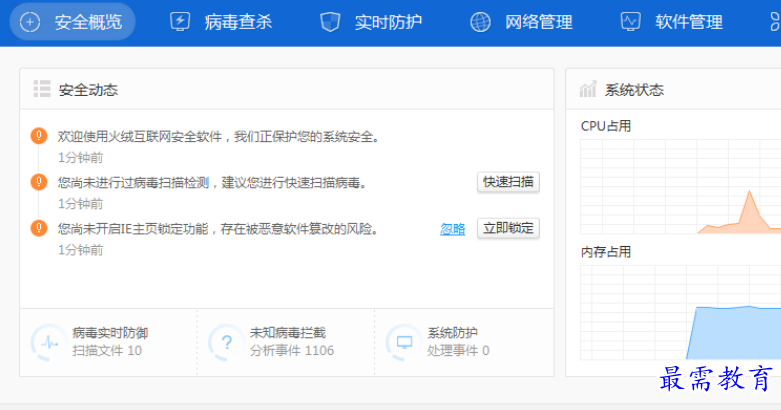Open the 安全概览 tab
This screenshot has width=781, height=410.
click(72, 22)
